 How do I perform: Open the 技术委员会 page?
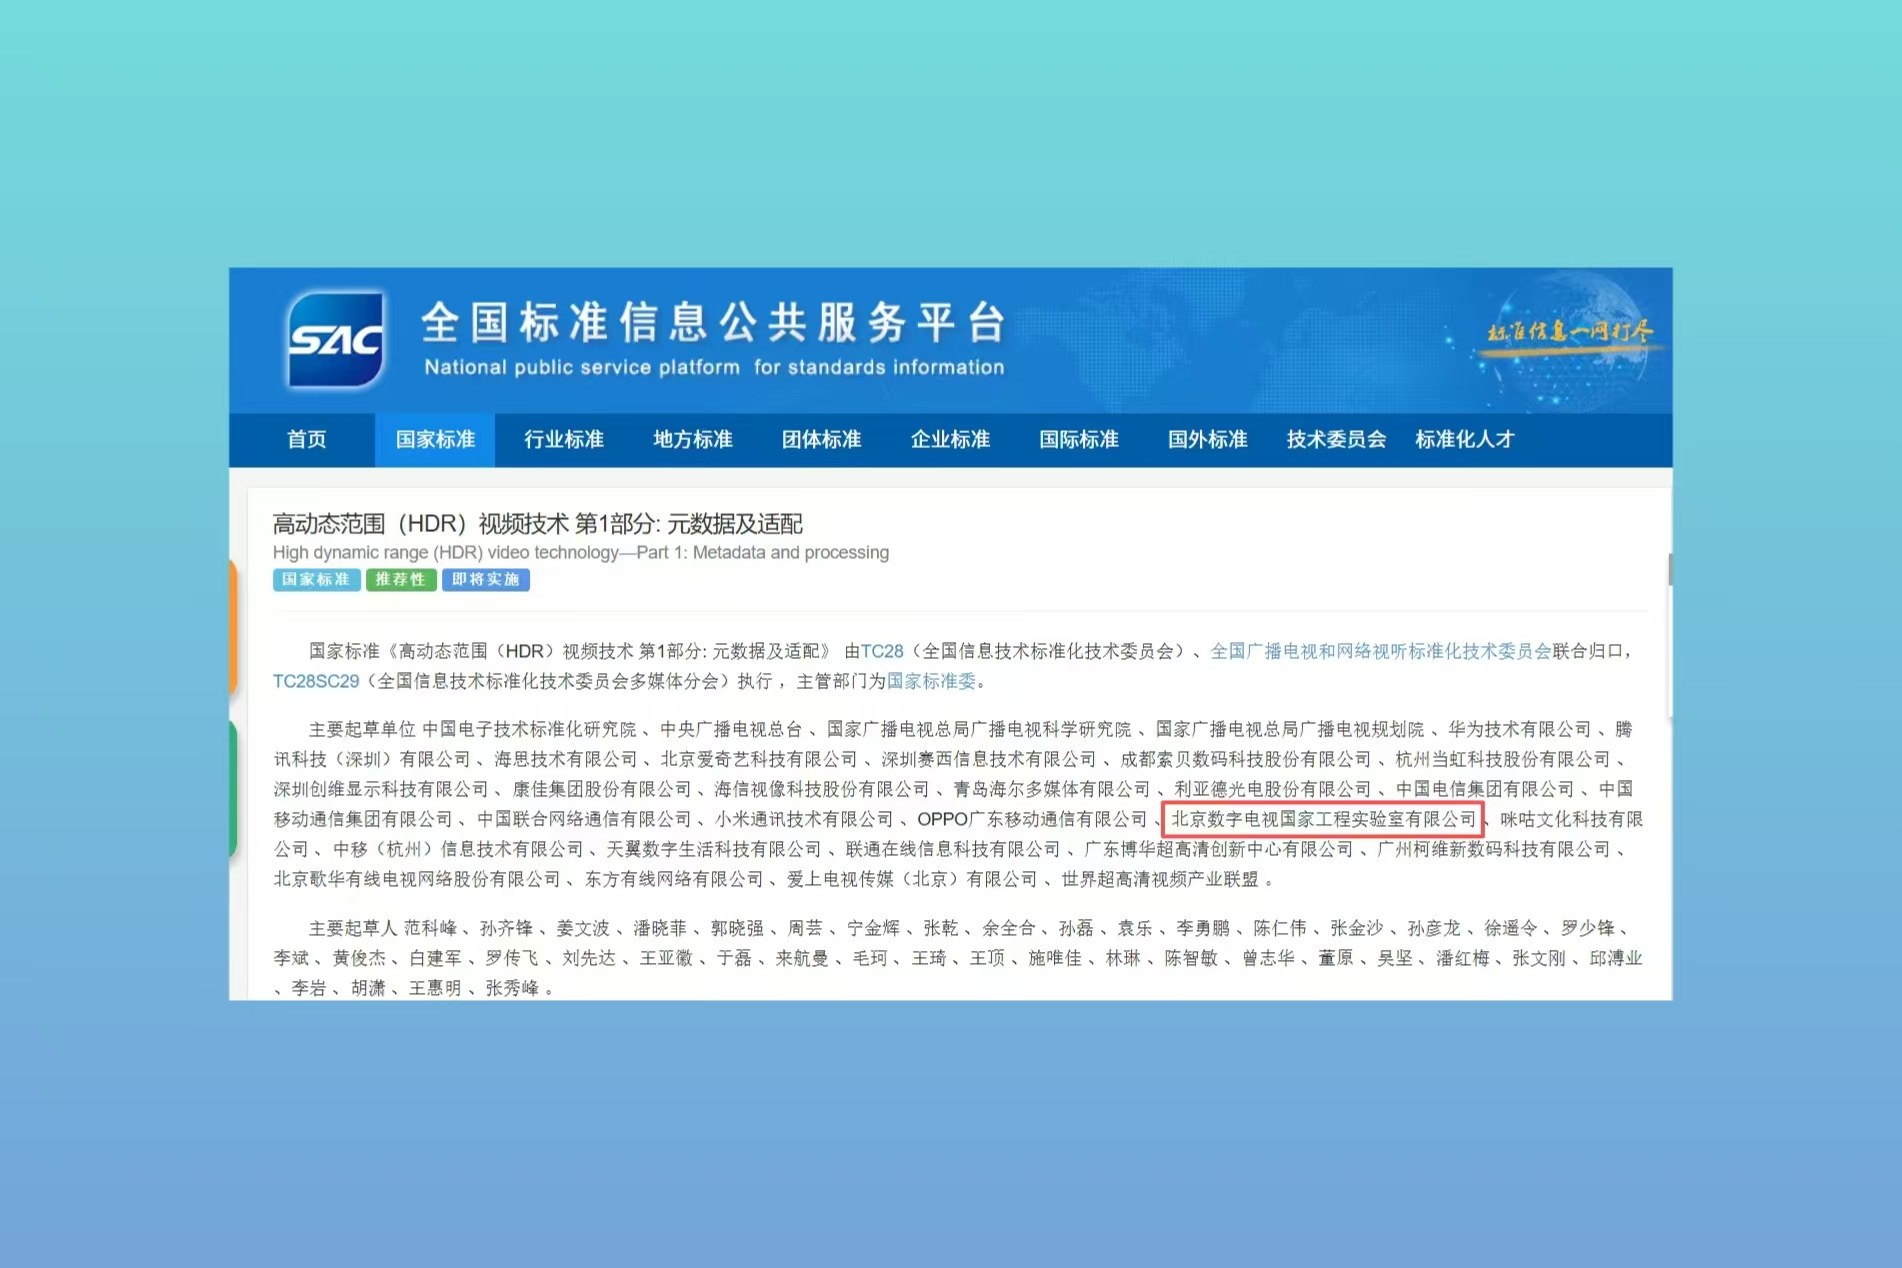pyautogui.click(x=1336, y=440)
